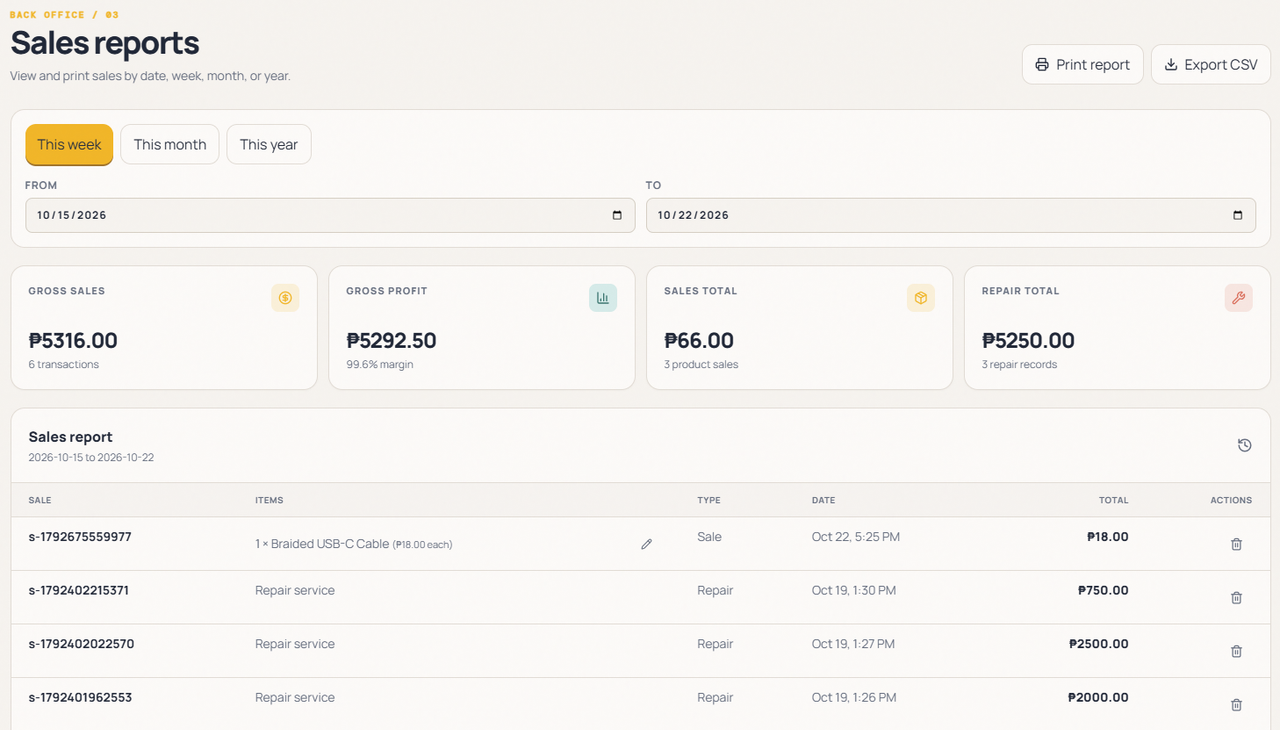Switch to This month filter
The image size is (1280, 730).
pyautogui.click(x=170, y=145)
